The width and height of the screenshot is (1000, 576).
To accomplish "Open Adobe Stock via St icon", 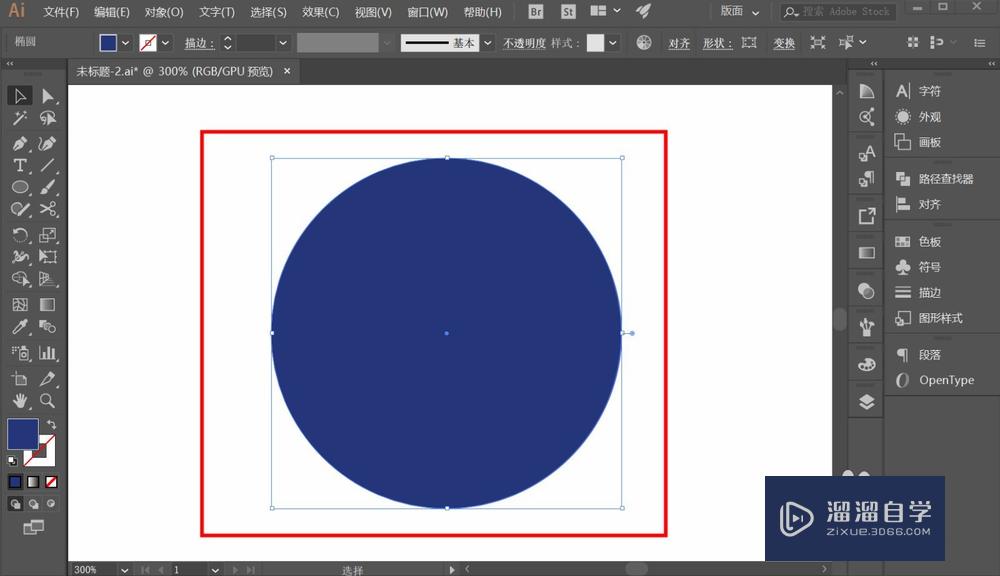I will [568, 11].
